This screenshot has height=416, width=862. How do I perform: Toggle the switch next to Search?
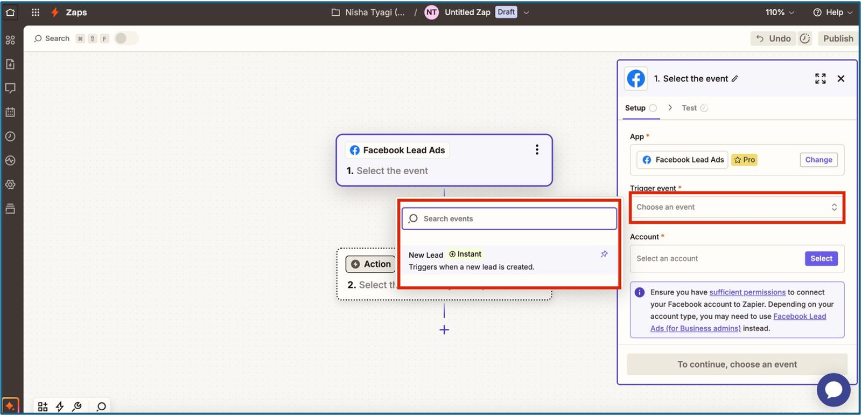click(x=126, y=38)
